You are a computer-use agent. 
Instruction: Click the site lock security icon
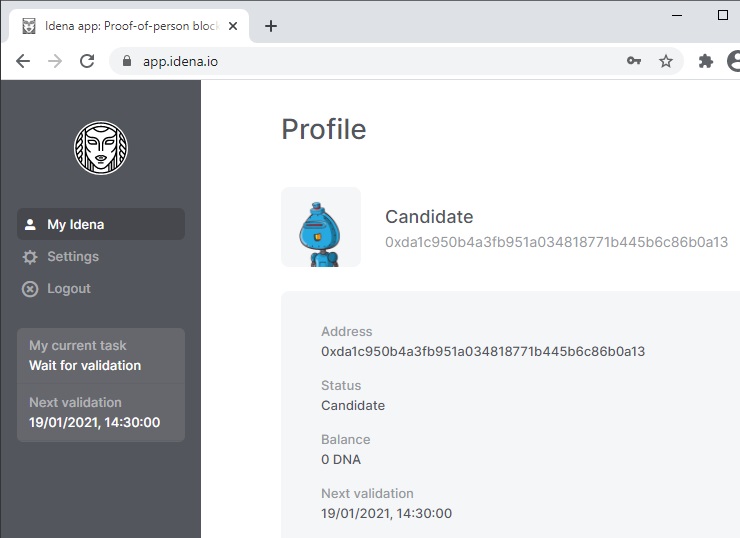coord(126,61)
